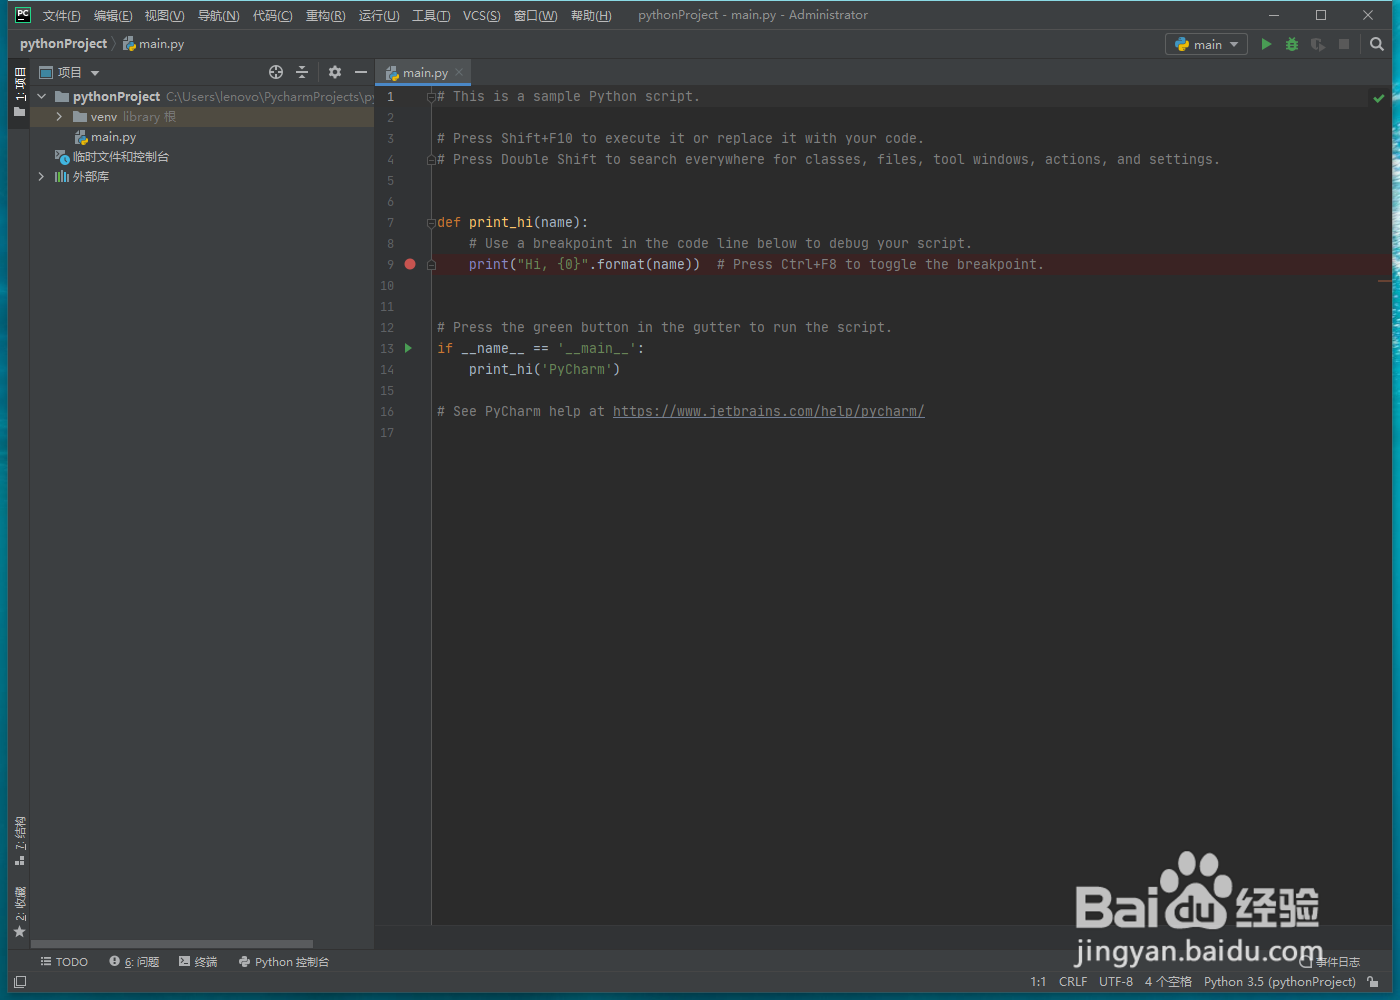Open the VCS(S) menu
This screenshot has height=1000, width=1400.
(481, 15)
